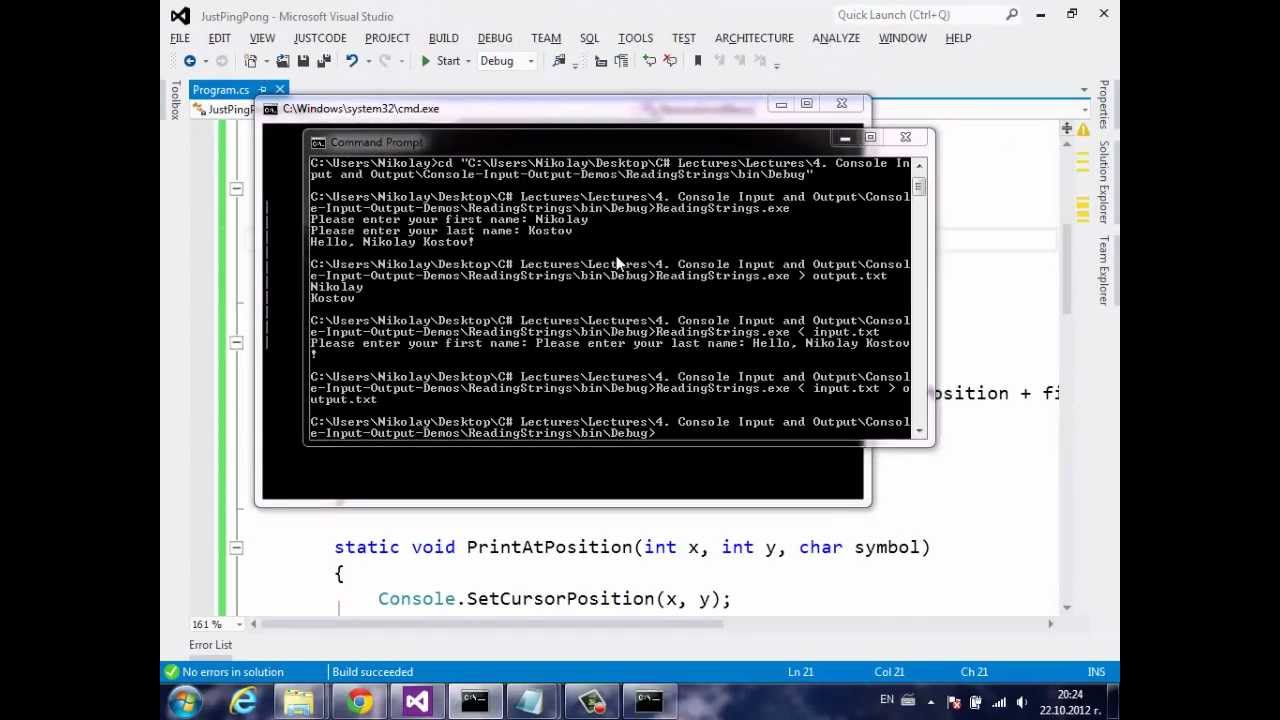Click the Windows Start orb
Screen dimensions: 1280x720
click(184, 701)
